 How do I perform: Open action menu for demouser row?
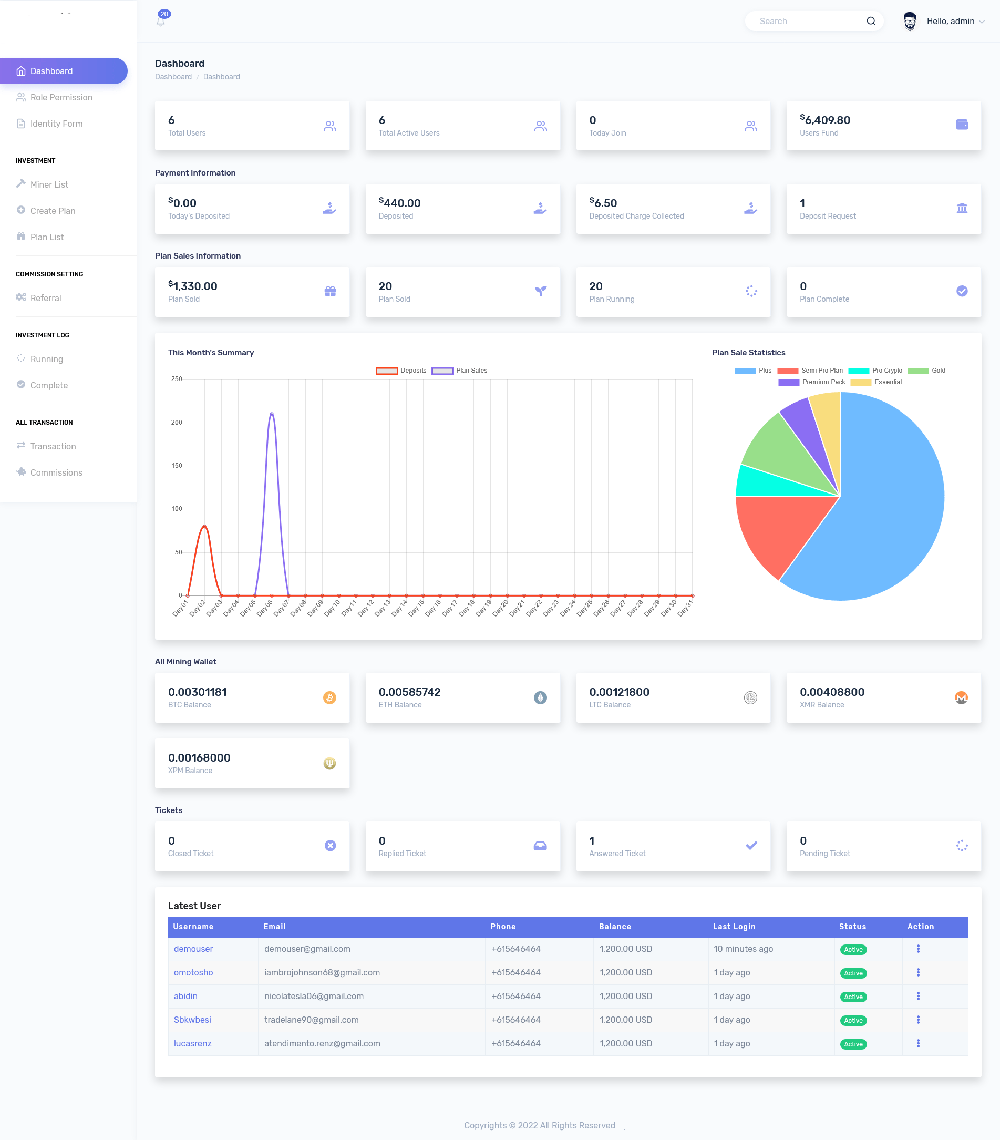pos(918,949)
